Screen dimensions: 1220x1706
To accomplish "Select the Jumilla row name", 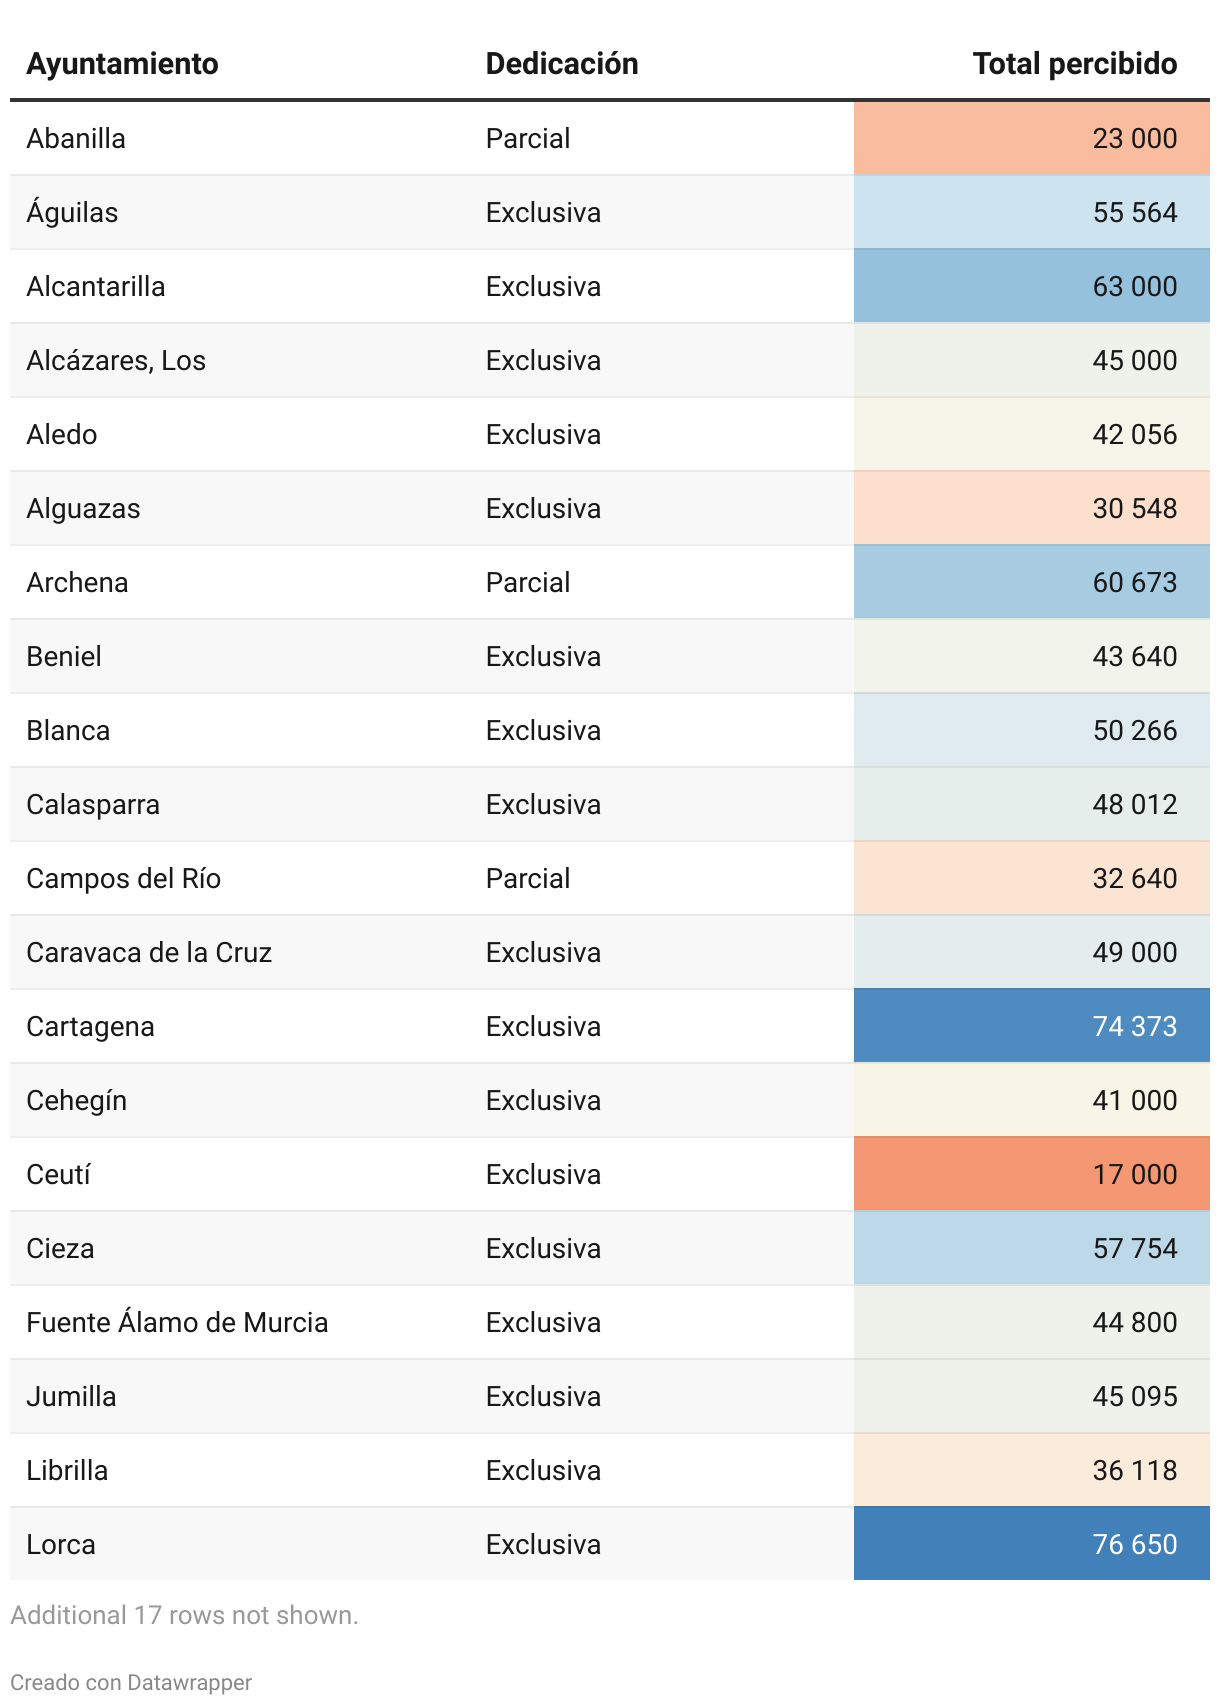I will click(x=71, y=1396).
